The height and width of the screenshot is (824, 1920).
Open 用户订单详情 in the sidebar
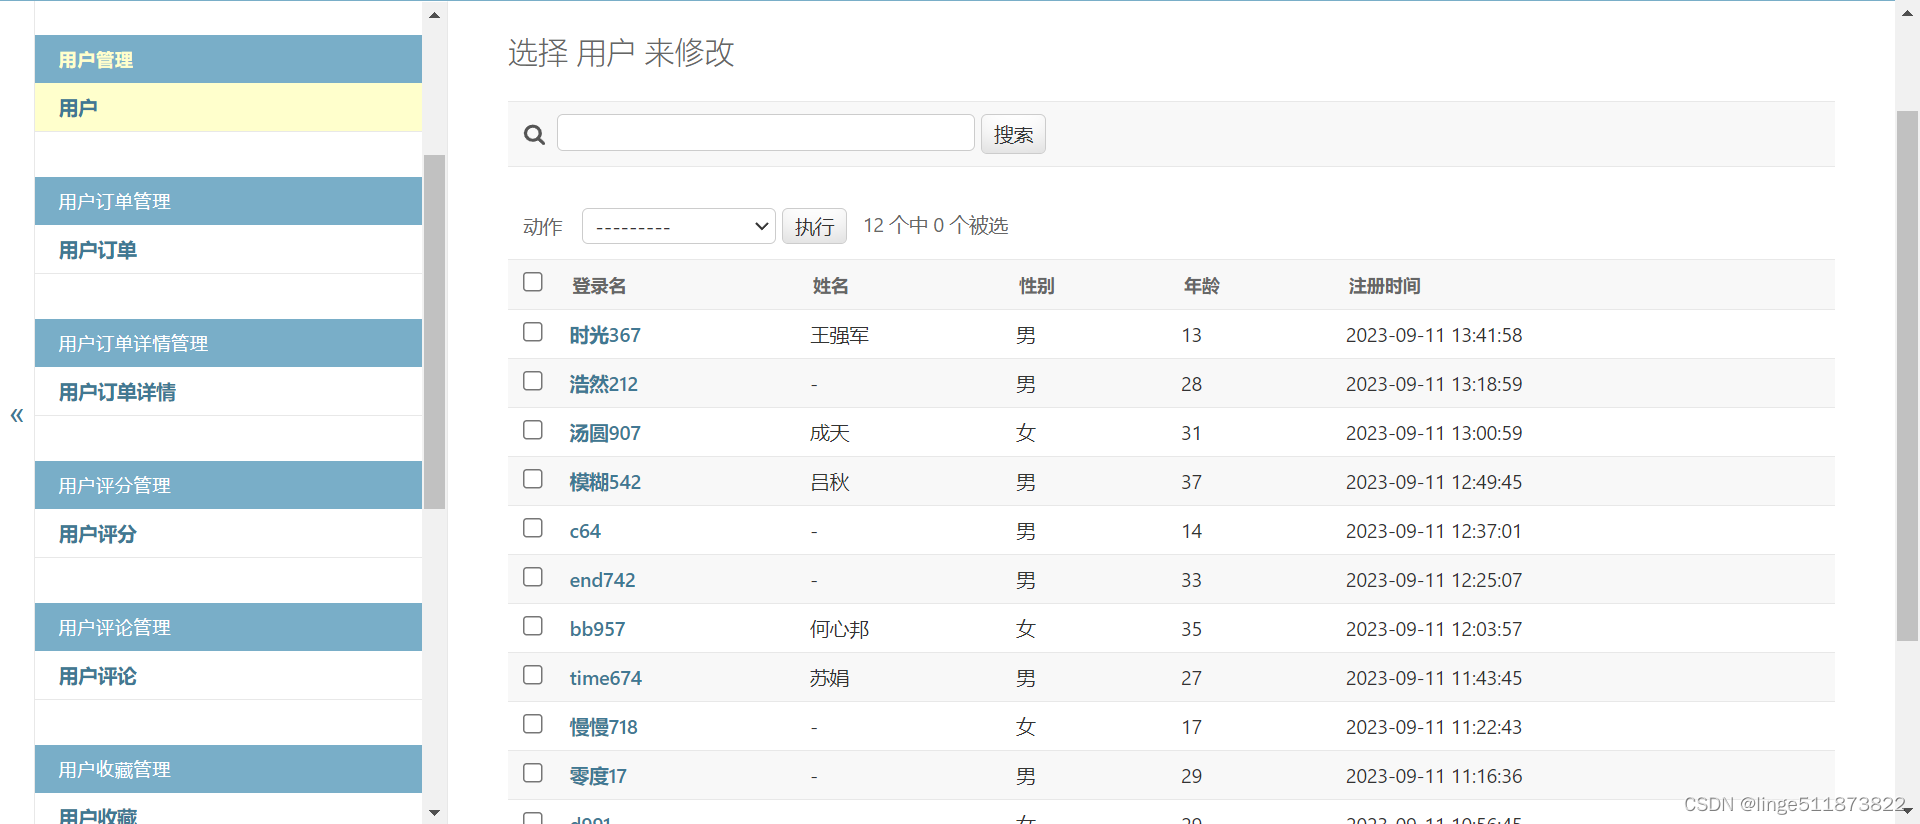[x=117, y=392]
